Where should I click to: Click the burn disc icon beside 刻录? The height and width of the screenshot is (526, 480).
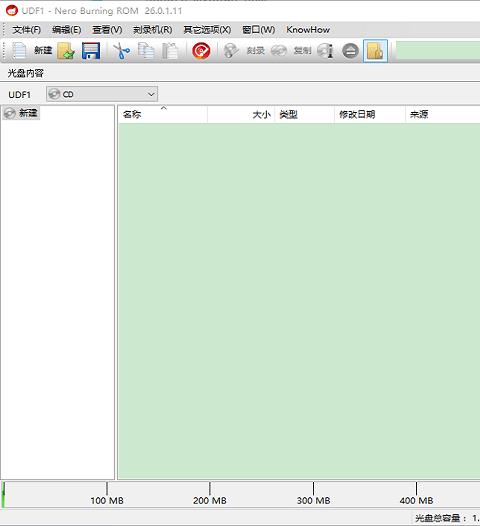coord(231,51)
